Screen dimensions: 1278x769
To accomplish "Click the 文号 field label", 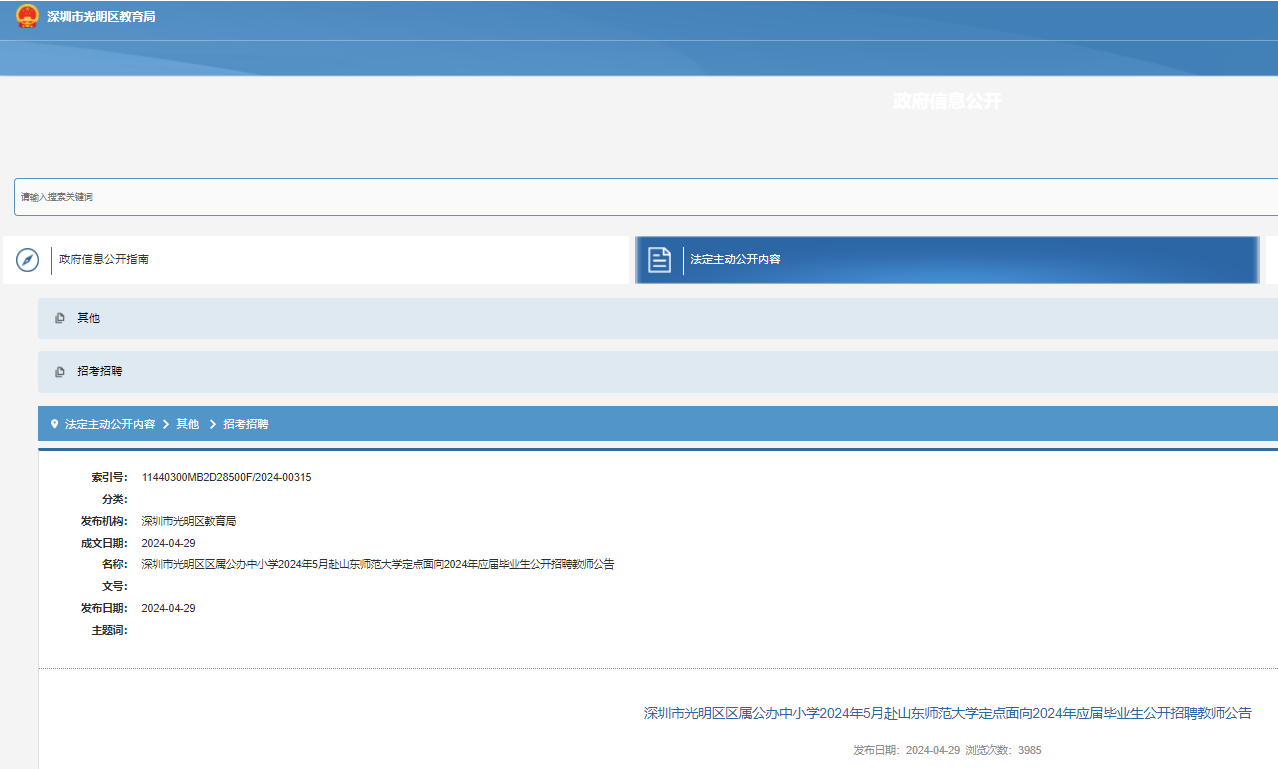I will (114, 586).
